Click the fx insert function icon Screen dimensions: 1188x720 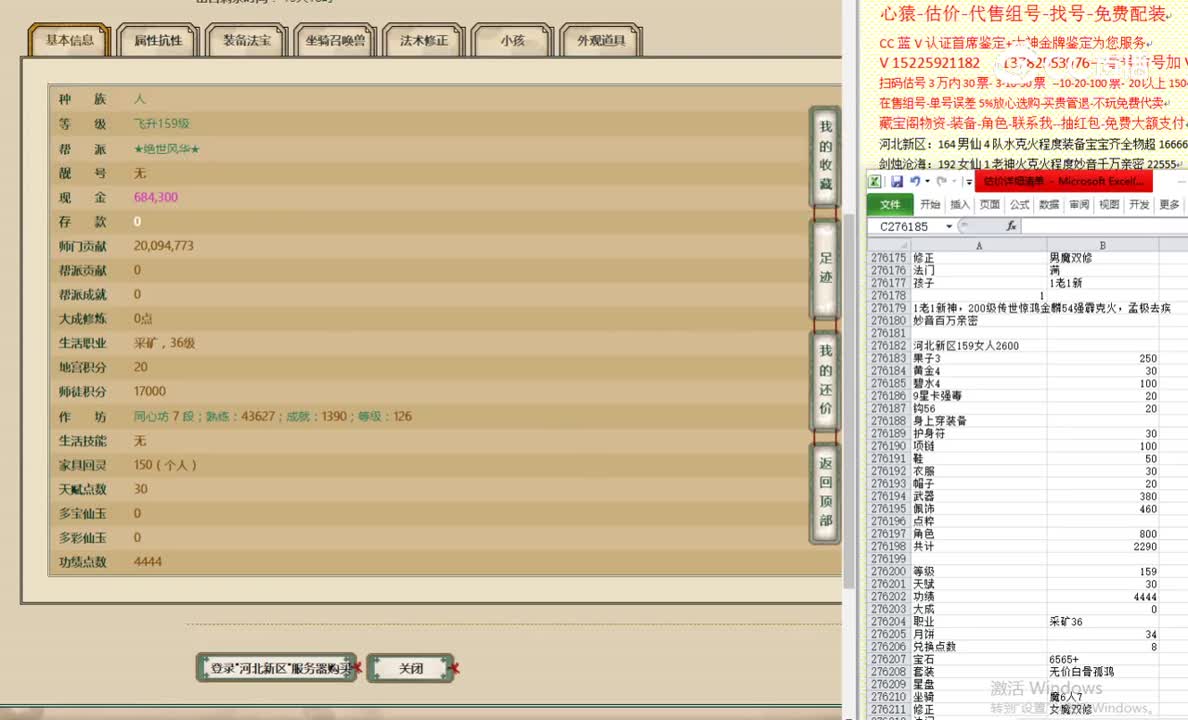click(x=1011, y=226)
